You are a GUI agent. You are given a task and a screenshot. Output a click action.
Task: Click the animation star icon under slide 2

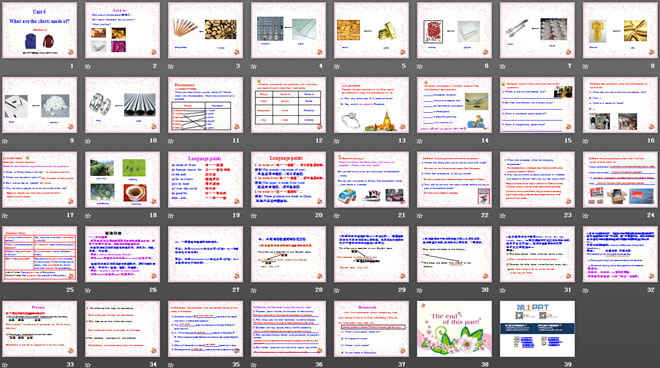pyautogui.click(x=88, y=67)
